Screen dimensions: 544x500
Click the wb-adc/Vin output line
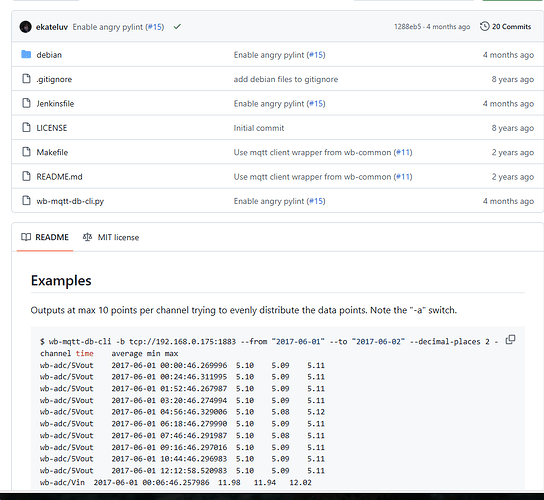(176, 483)
